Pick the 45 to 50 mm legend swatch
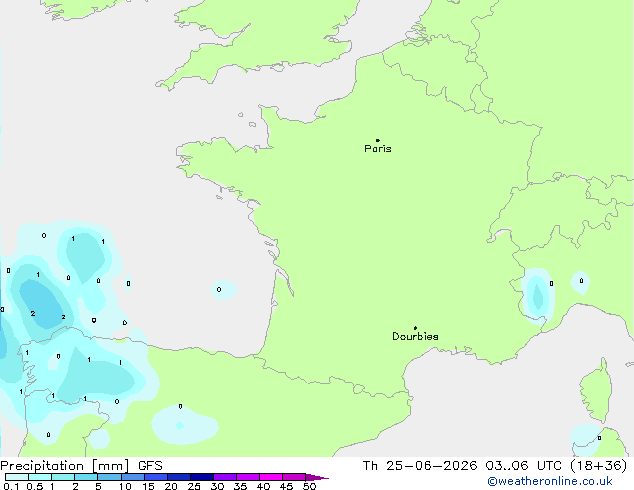The height and width of the screenshot is (490, 634). [294, 477]
